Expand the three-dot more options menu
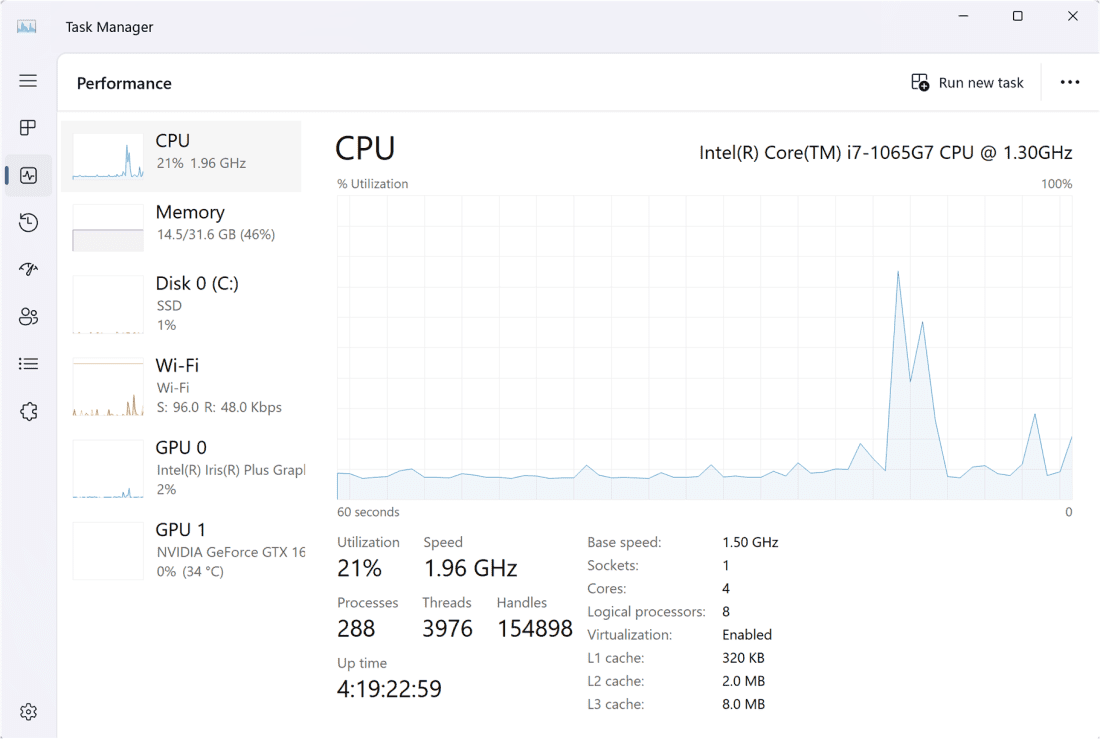Screen dimensions: 1100x739 pyautogui.click(x=1069, y=83)
